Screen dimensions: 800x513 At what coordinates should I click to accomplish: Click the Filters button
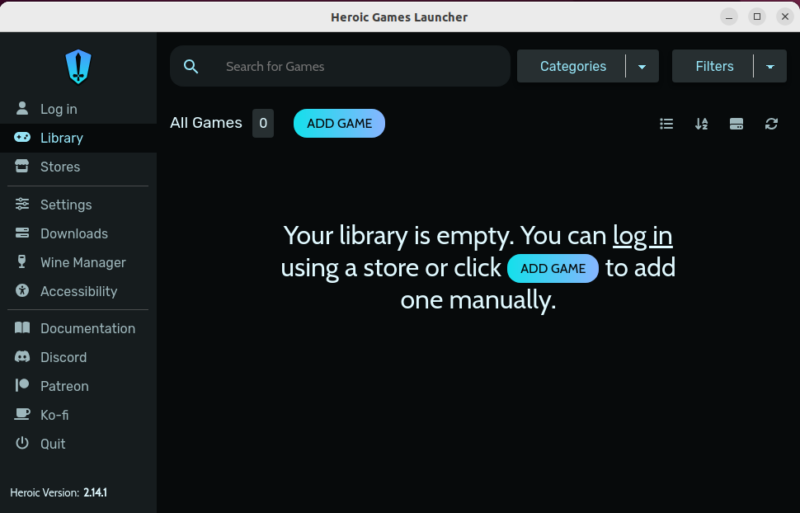714,66
